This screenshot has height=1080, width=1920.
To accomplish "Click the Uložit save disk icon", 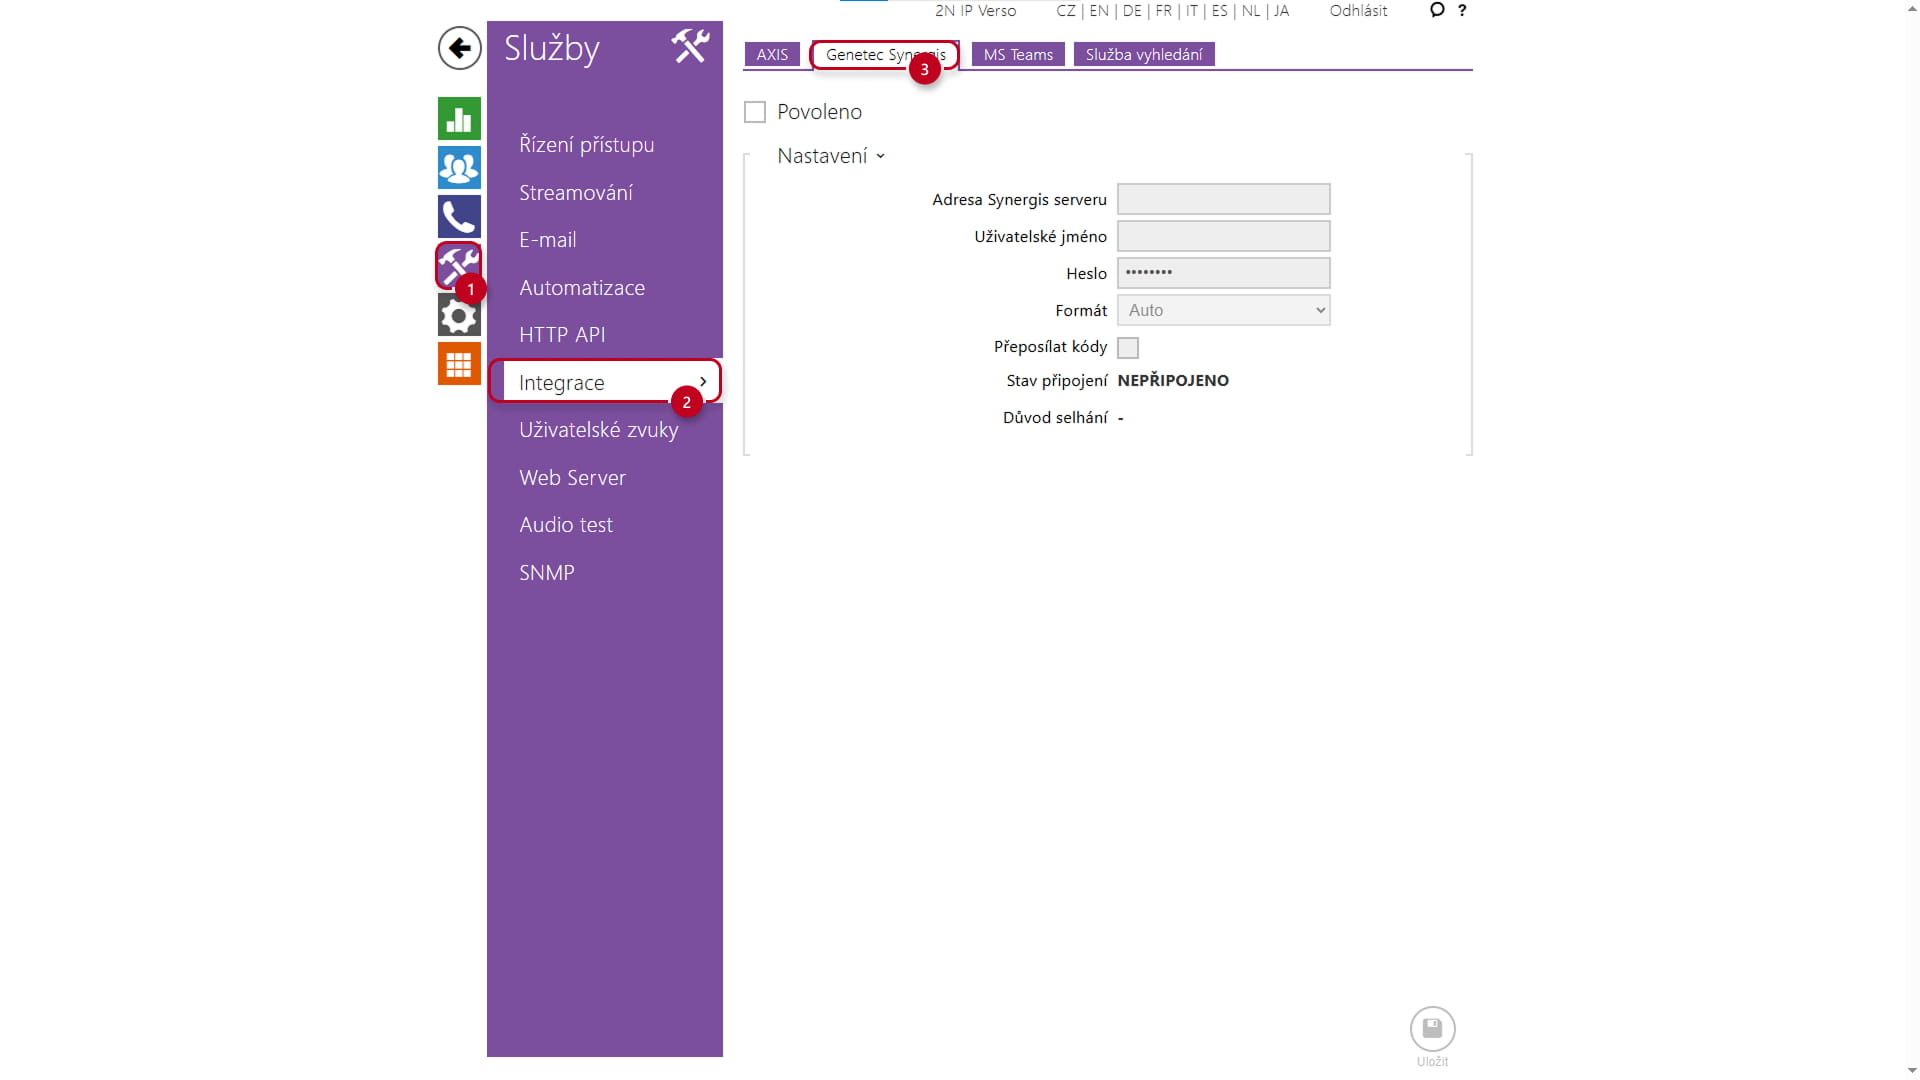I will (x=1432, y=1028).
